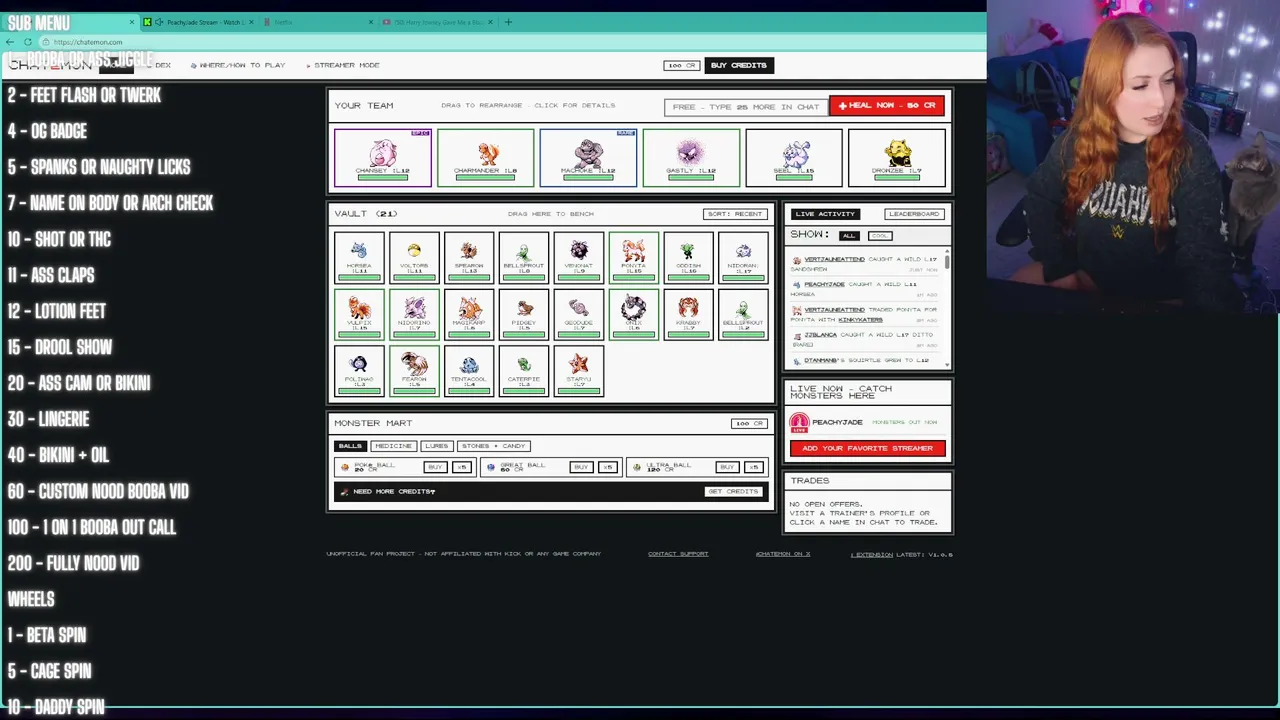Go back with the browser back arrow
Image resolution: width=1280 pixels, height=720 pixels.
(x=10, y=42)
